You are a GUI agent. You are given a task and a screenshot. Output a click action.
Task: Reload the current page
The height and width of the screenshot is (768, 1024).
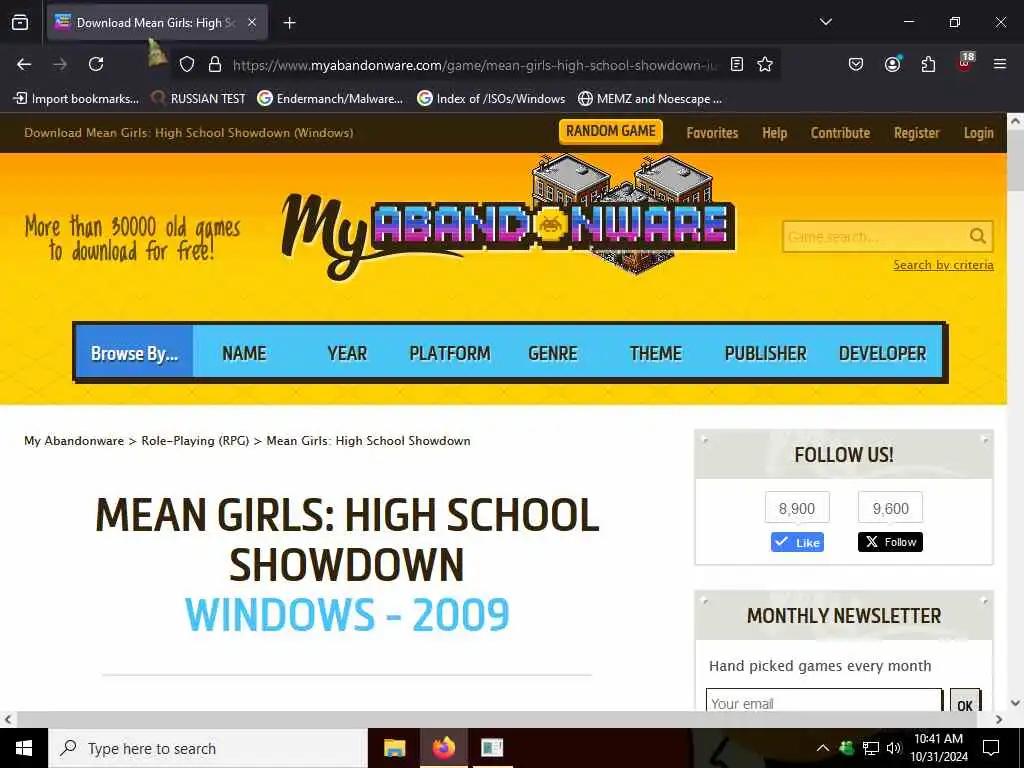[x=96, y=64]
